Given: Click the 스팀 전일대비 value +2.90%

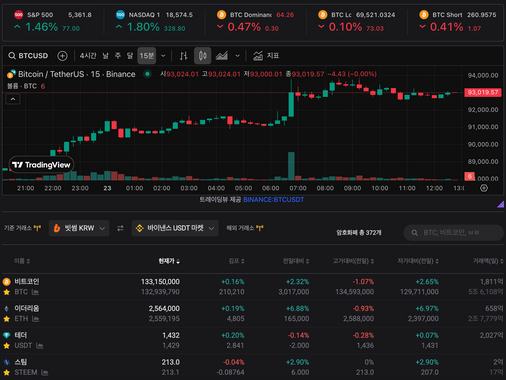Looking at the screenshot, I should 297,362.
